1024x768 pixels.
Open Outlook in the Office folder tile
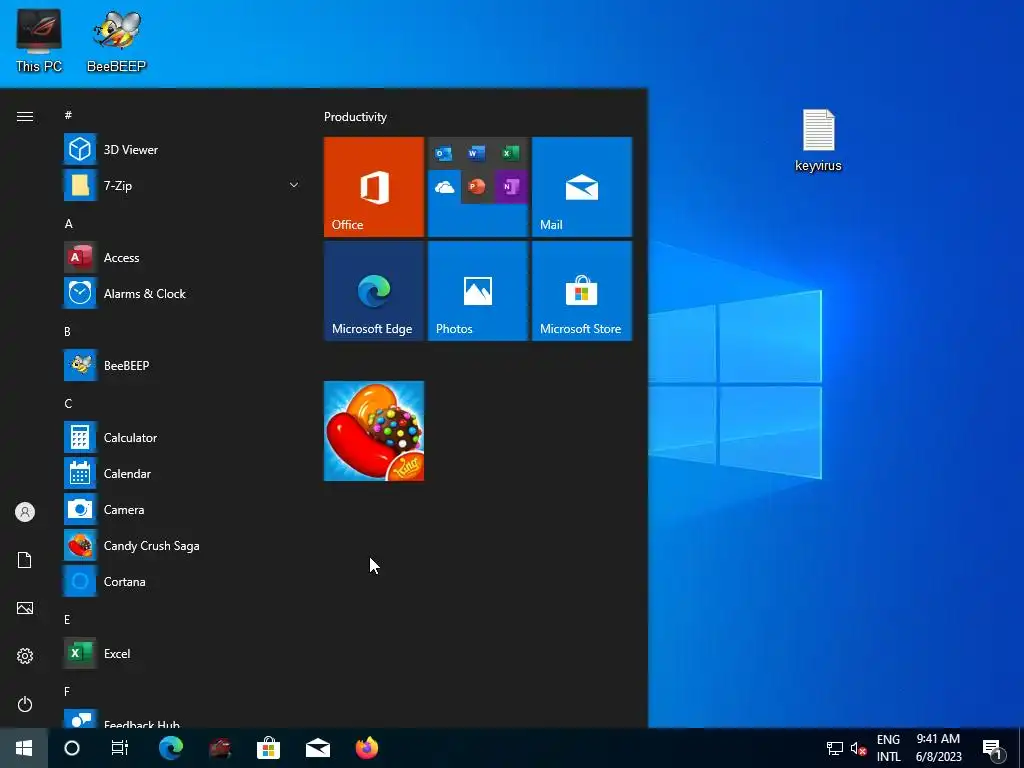point(444,153)
